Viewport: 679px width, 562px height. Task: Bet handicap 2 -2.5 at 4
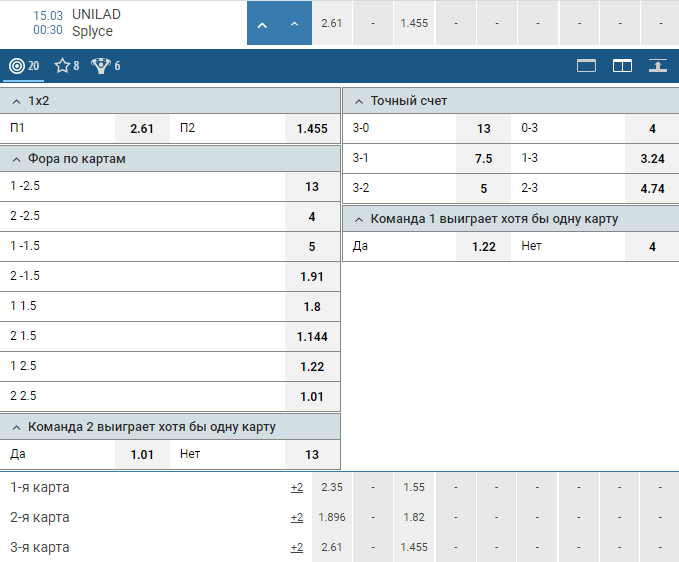click(x=312, y=216)
